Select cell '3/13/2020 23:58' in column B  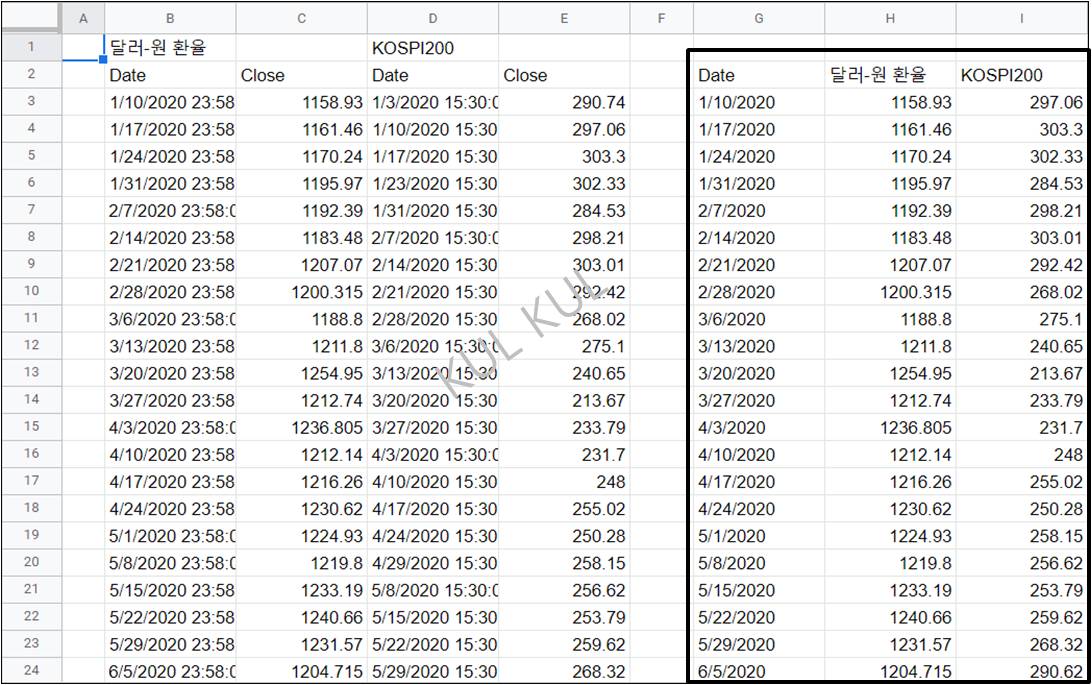[170, 347]
